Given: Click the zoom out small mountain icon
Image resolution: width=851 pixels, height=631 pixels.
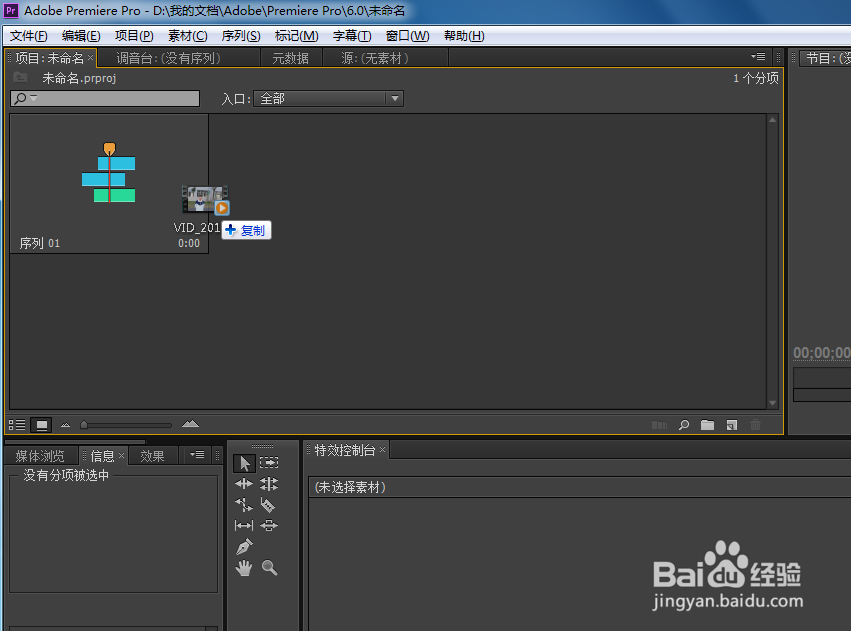Looking at the screenshot, I should pos(65,425).
